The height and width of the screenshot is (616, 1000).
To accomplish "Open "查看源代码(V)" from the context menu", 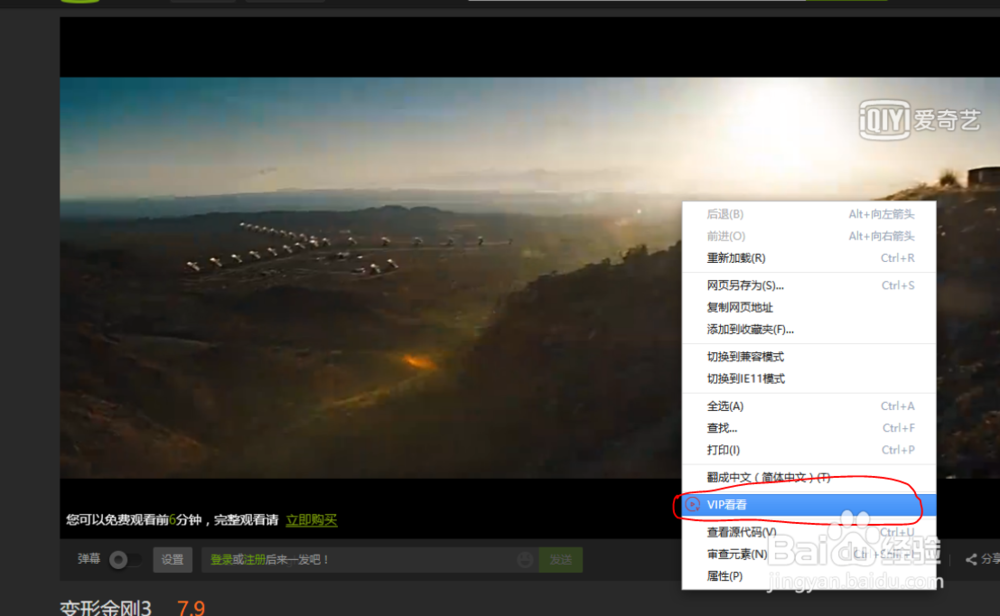I will (x=809, y=532).
